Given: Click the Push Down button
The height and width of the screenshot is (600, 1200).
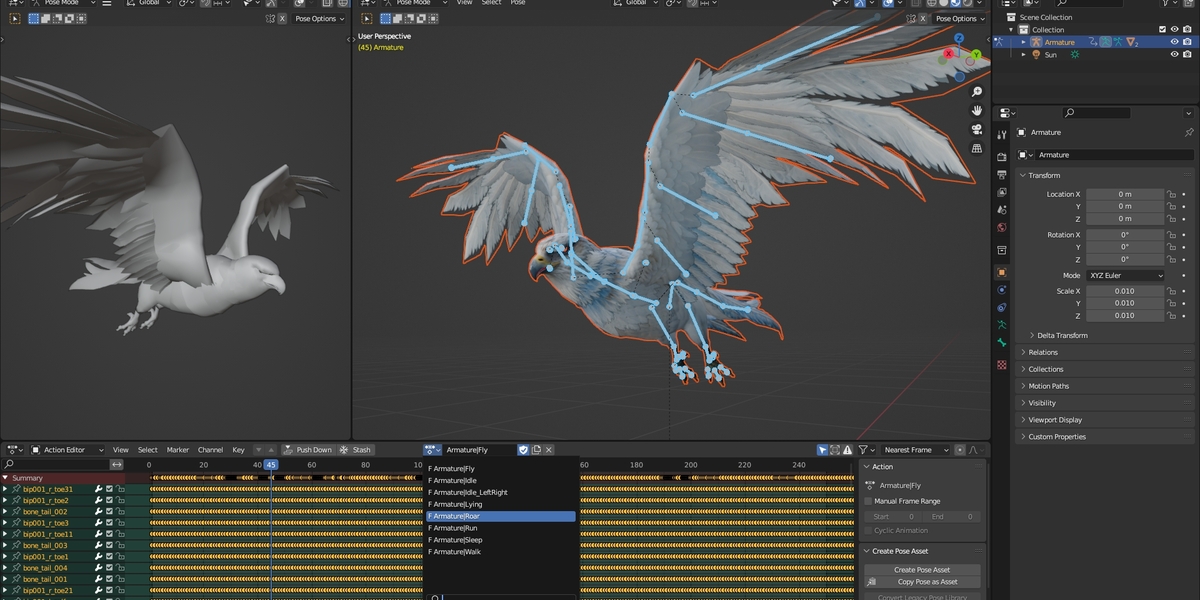Looking at the screenshot, I should click(307, 450).
